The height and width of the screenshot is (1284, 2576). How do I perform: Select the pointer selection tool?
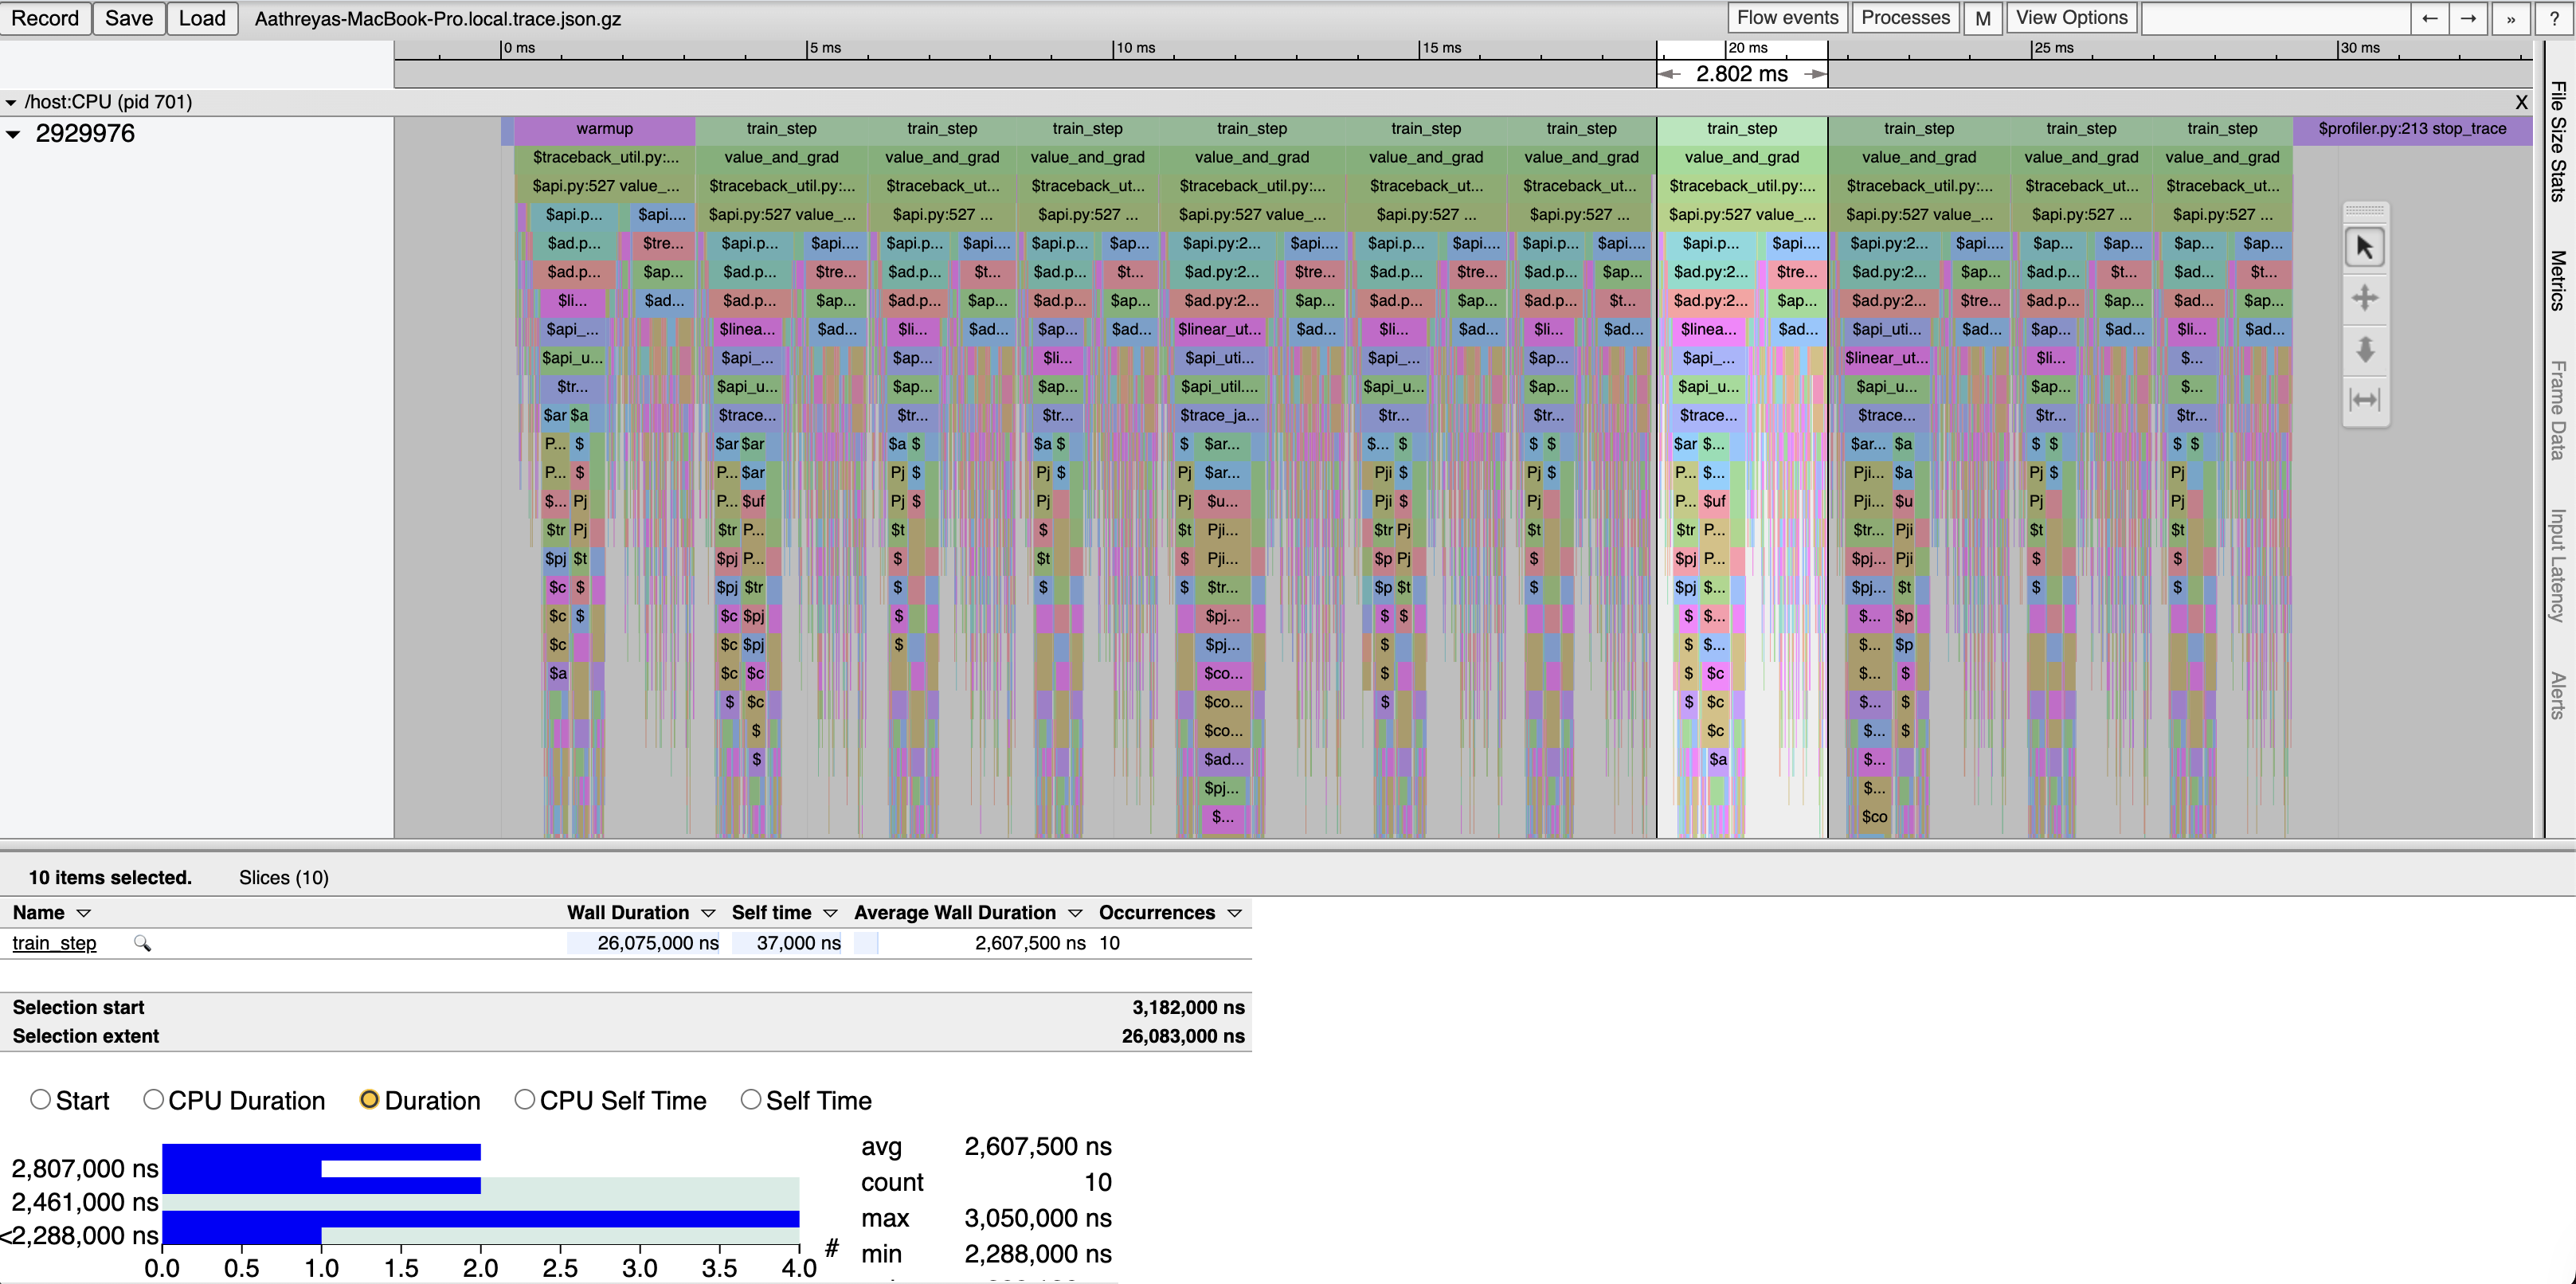[x=2364, y=247]
